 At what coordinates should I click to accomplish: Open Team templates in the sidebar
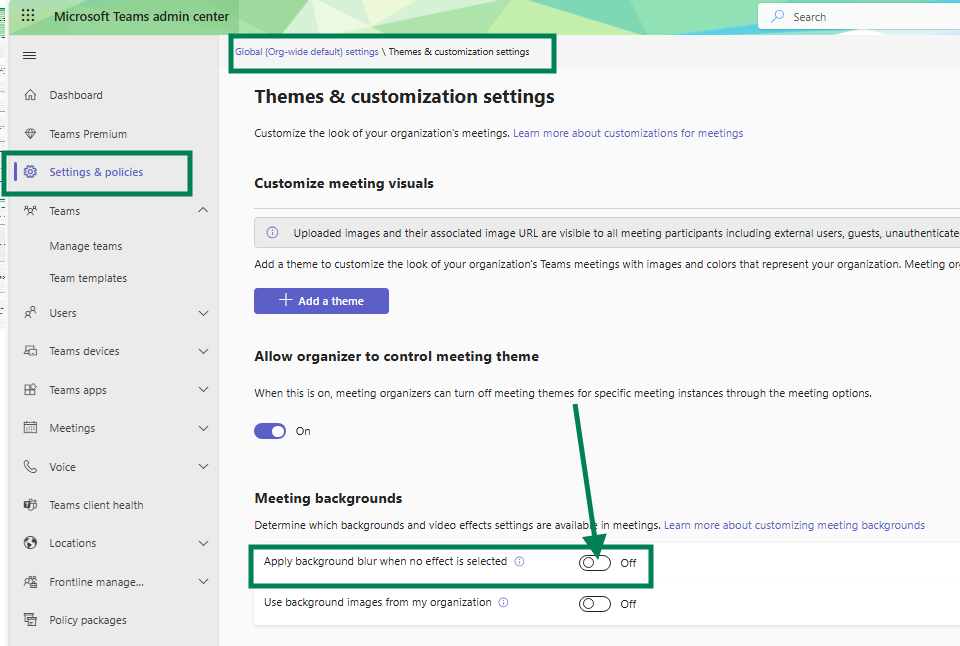point(88,278)
